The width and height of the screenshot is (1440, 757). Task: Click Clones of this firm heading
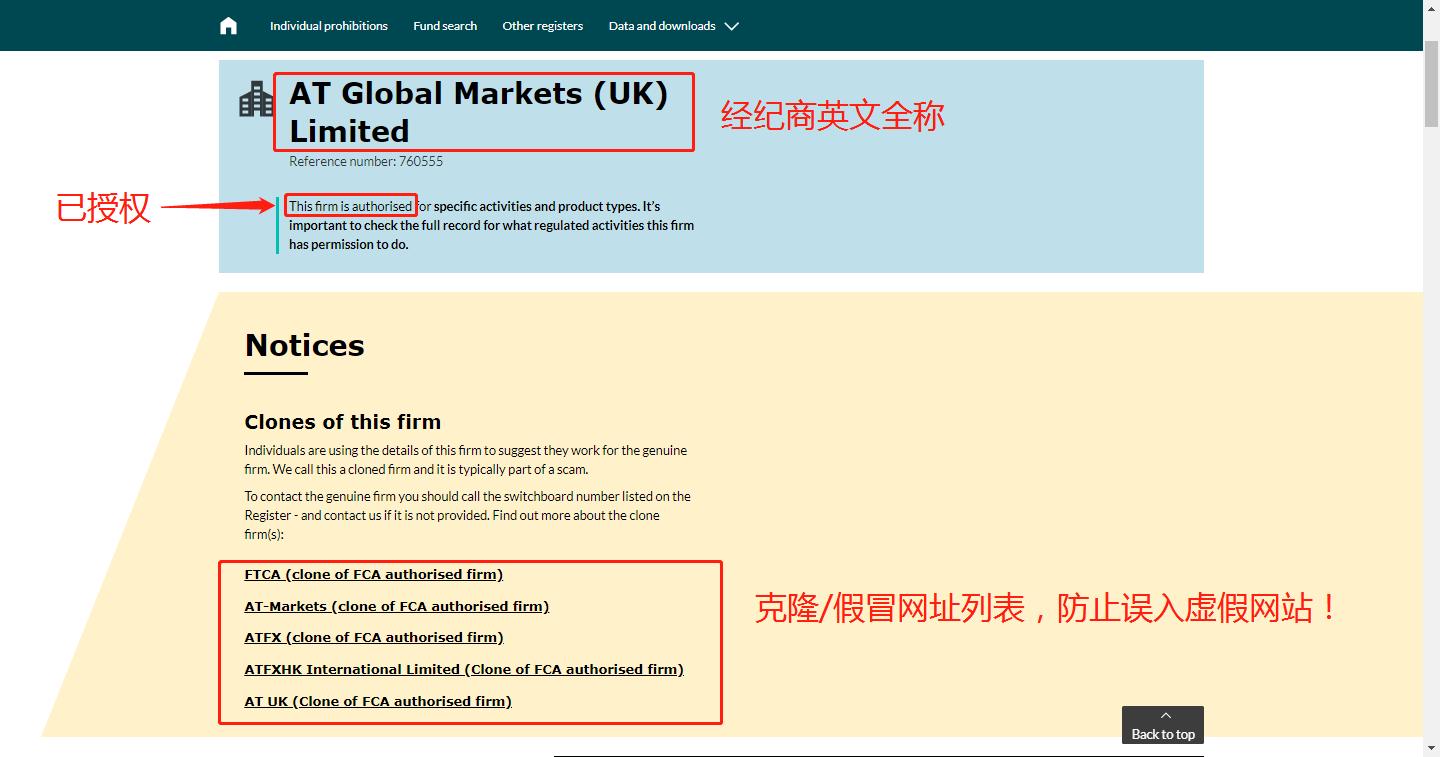coord(343,422)
